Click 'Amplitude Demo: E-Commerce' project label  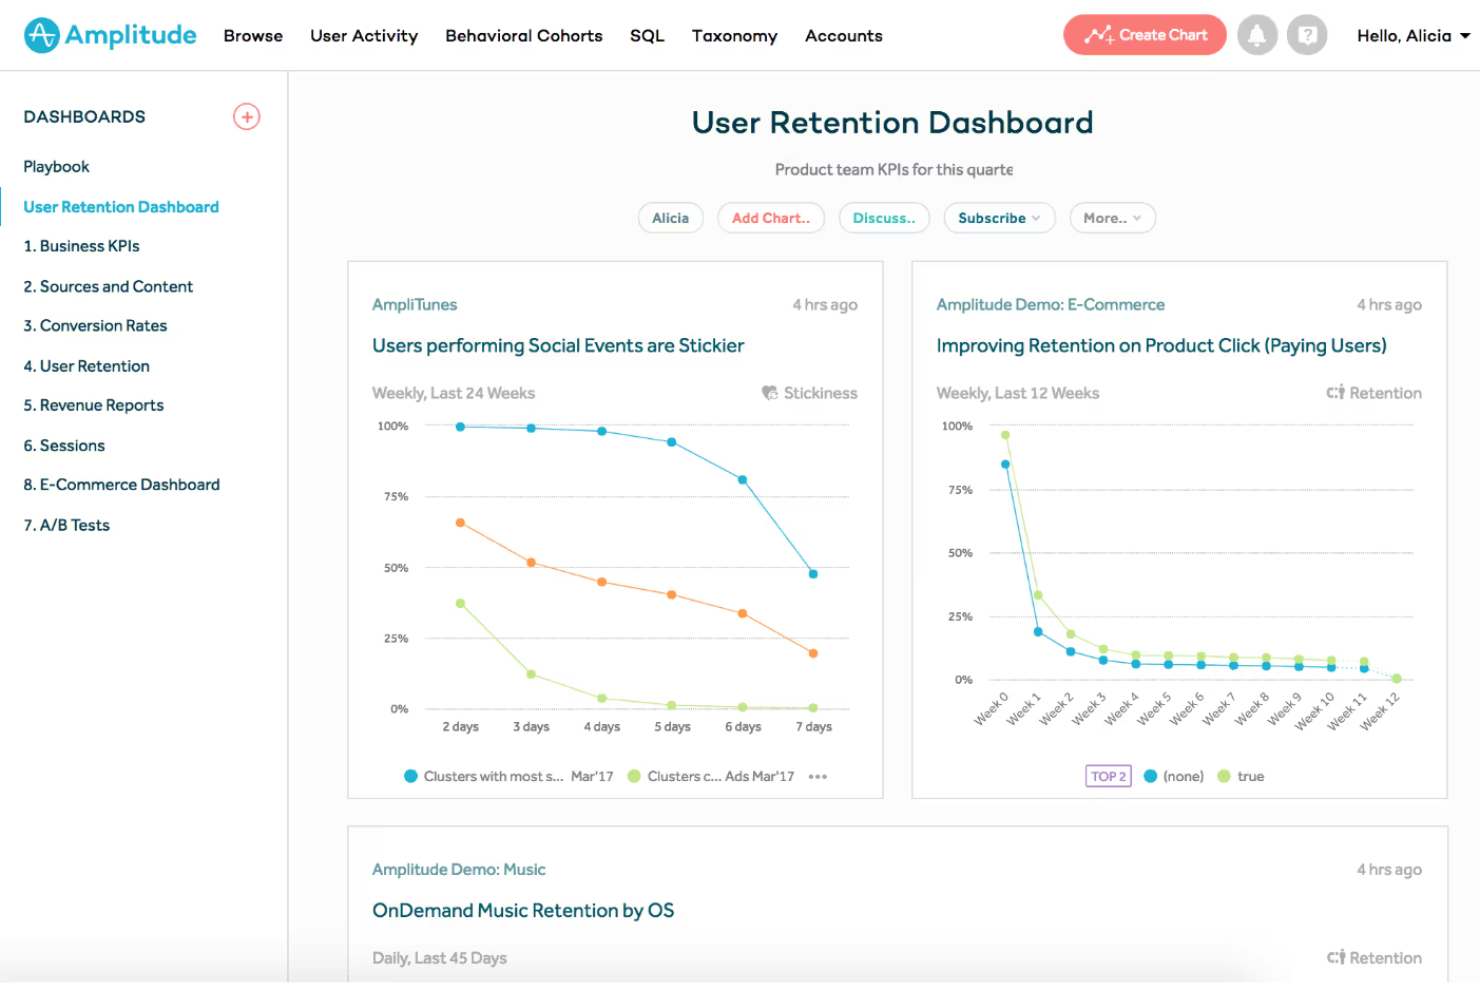tap(1050, 305)
